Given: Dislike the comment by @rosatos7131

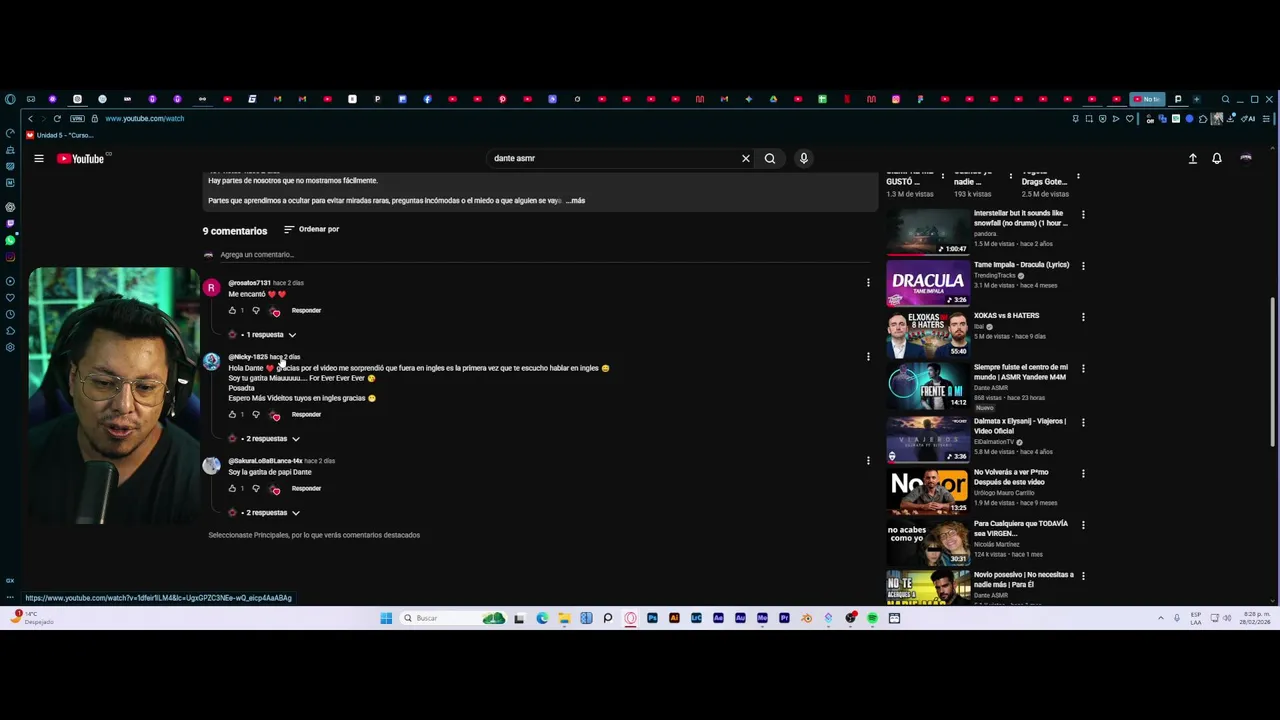Looking at the screenshot, I should pos(255,310).
